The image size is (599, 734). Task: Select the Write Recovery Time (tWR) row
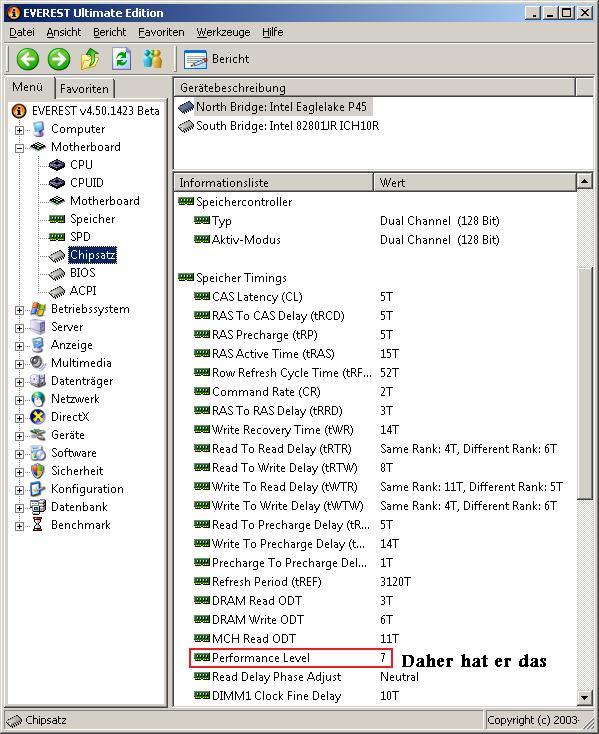pyautogui.click(x=374, y=430)
